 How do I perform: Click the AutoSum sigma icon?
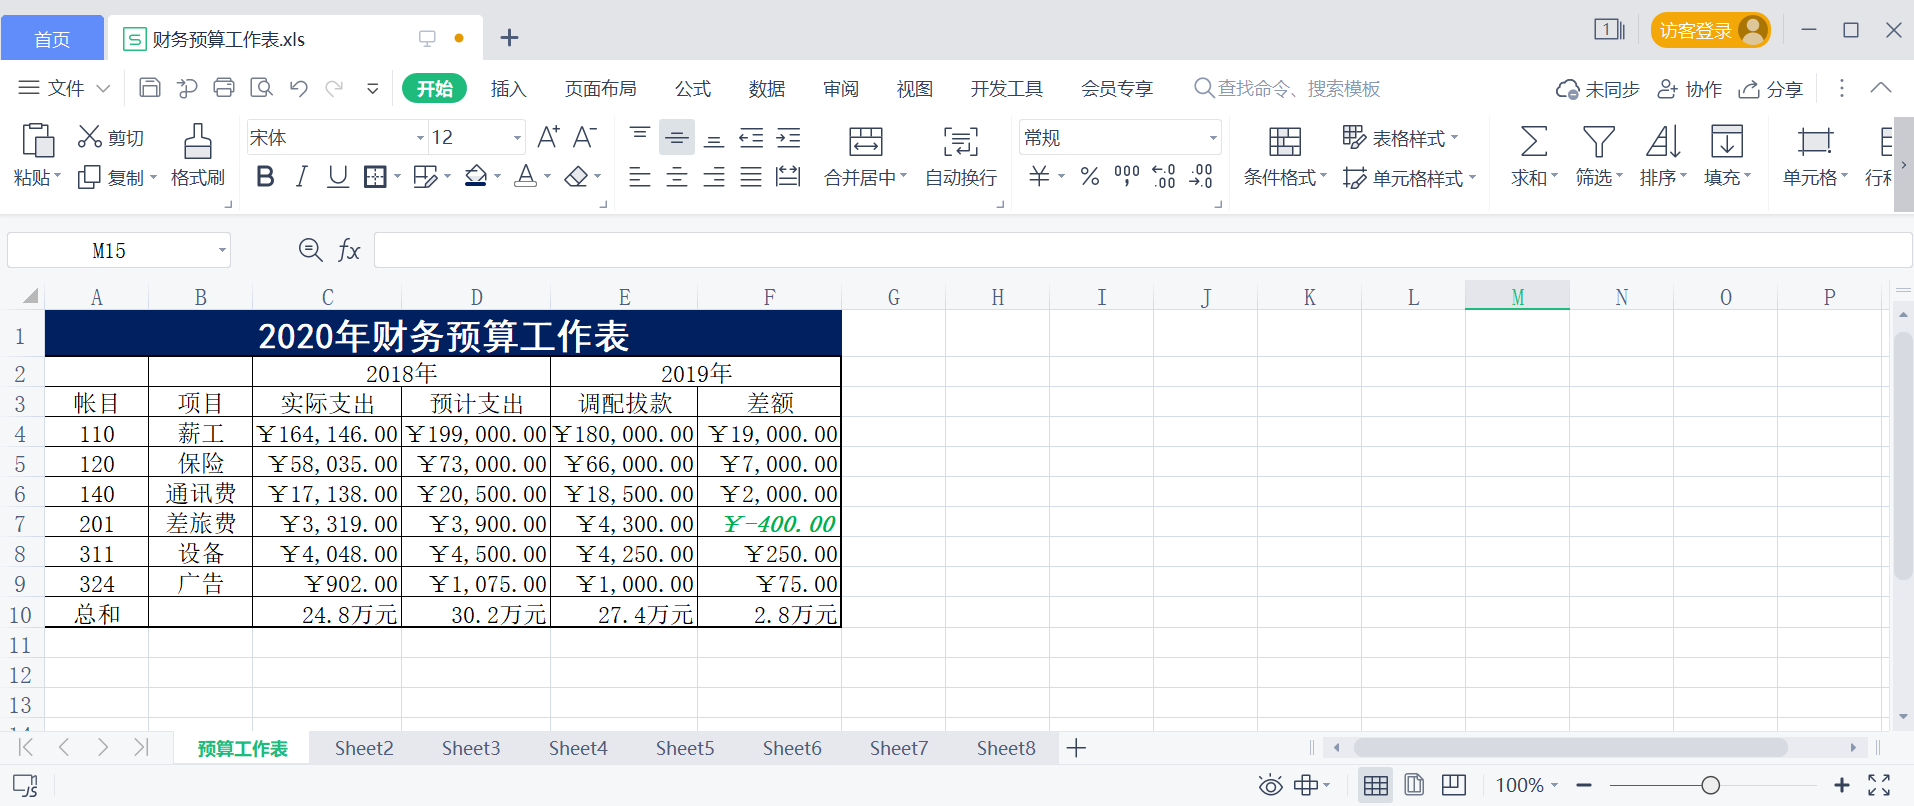tap(1533, 141)
